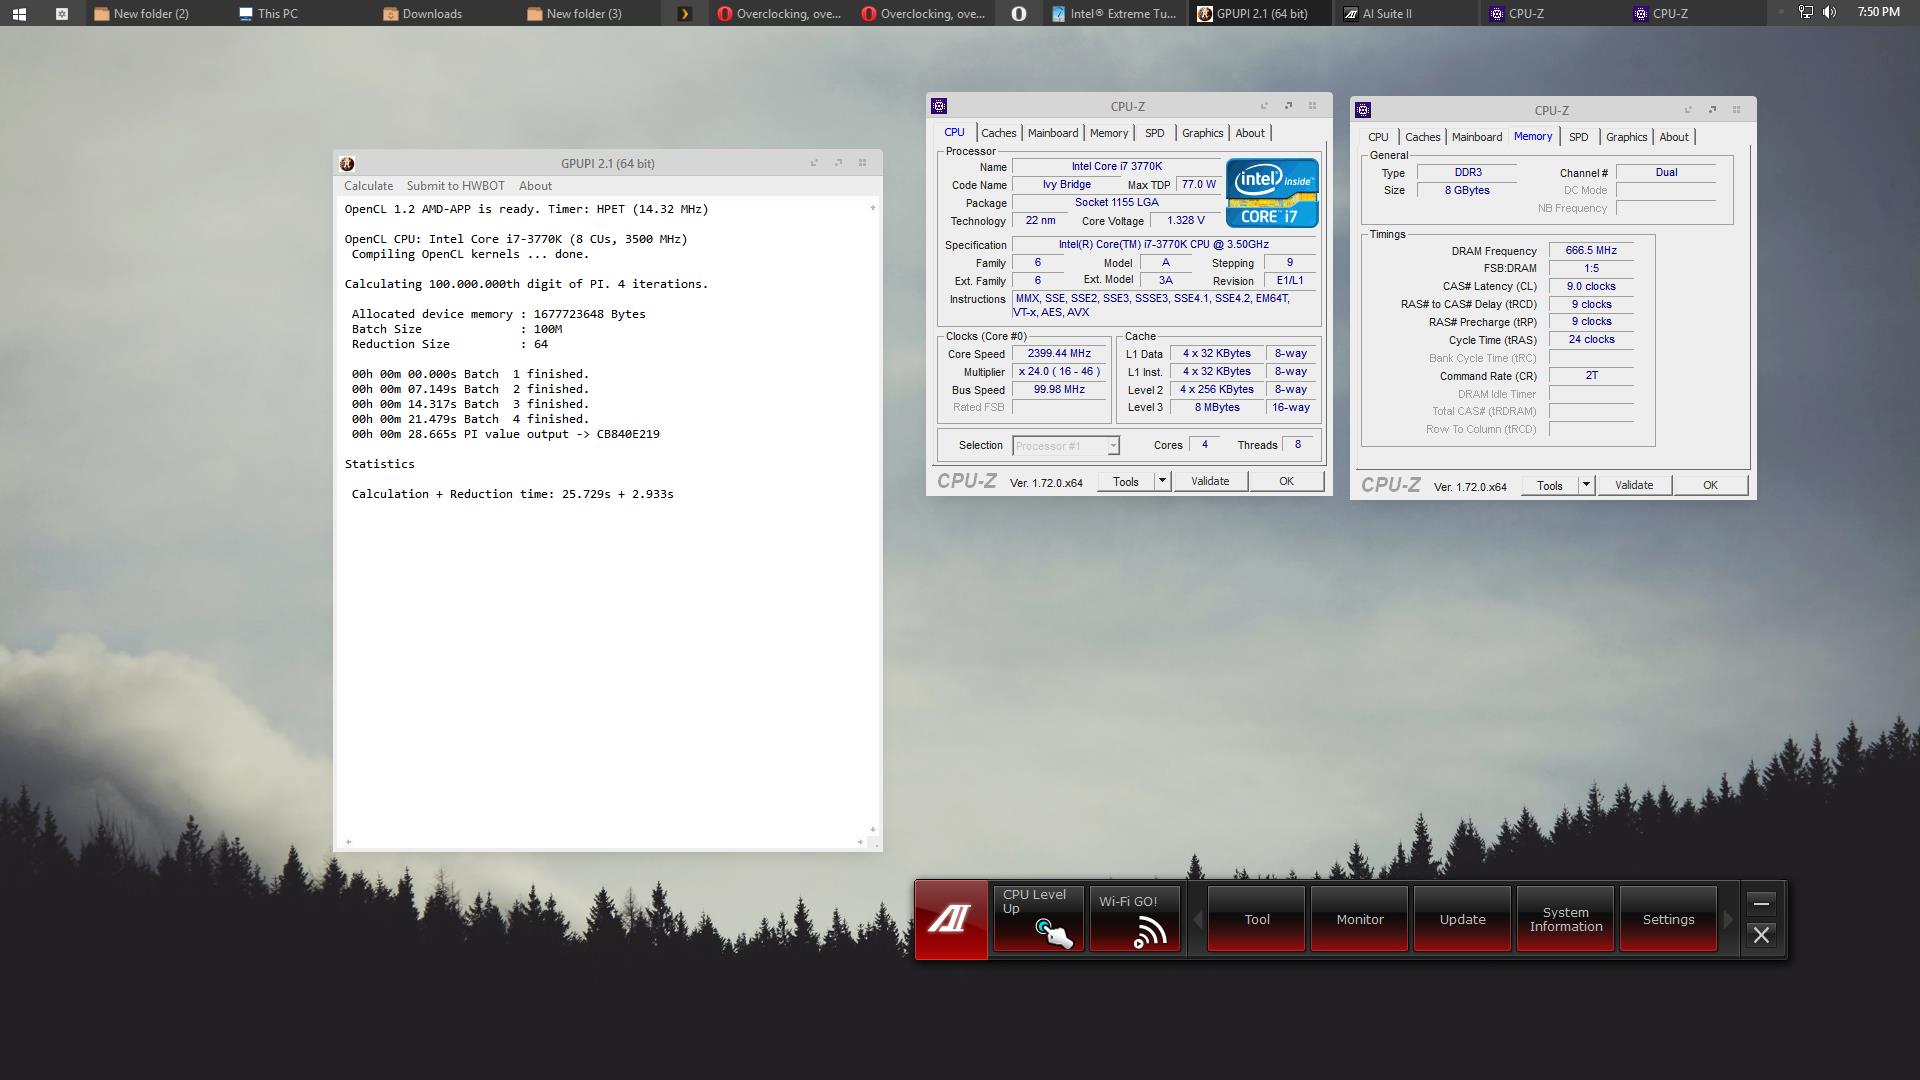Image resolution: width=1920 pixels, height=1080 pixels.
Task: Click the white circle taskbar icon
Action: click(x=1018, y=14)
